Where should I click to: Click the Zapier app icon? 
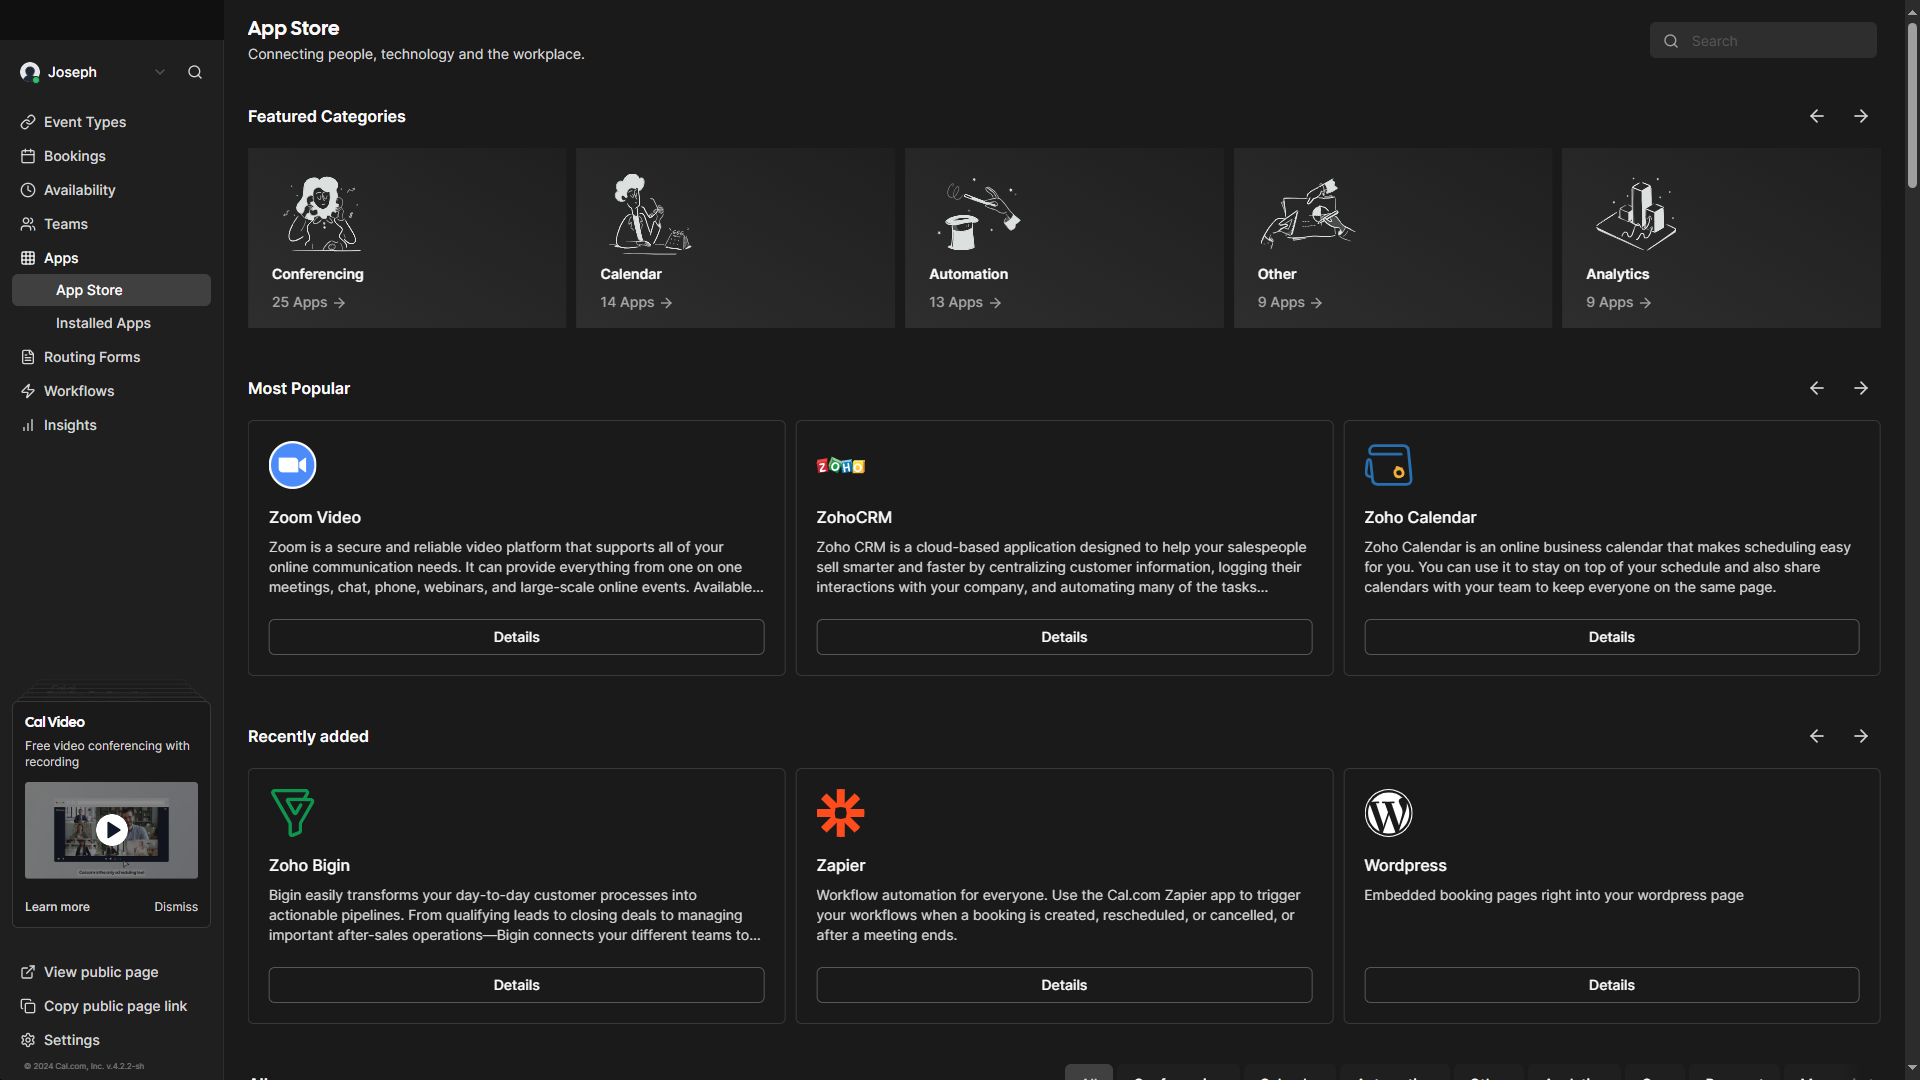pyautogui.click(x=840, y=812)
